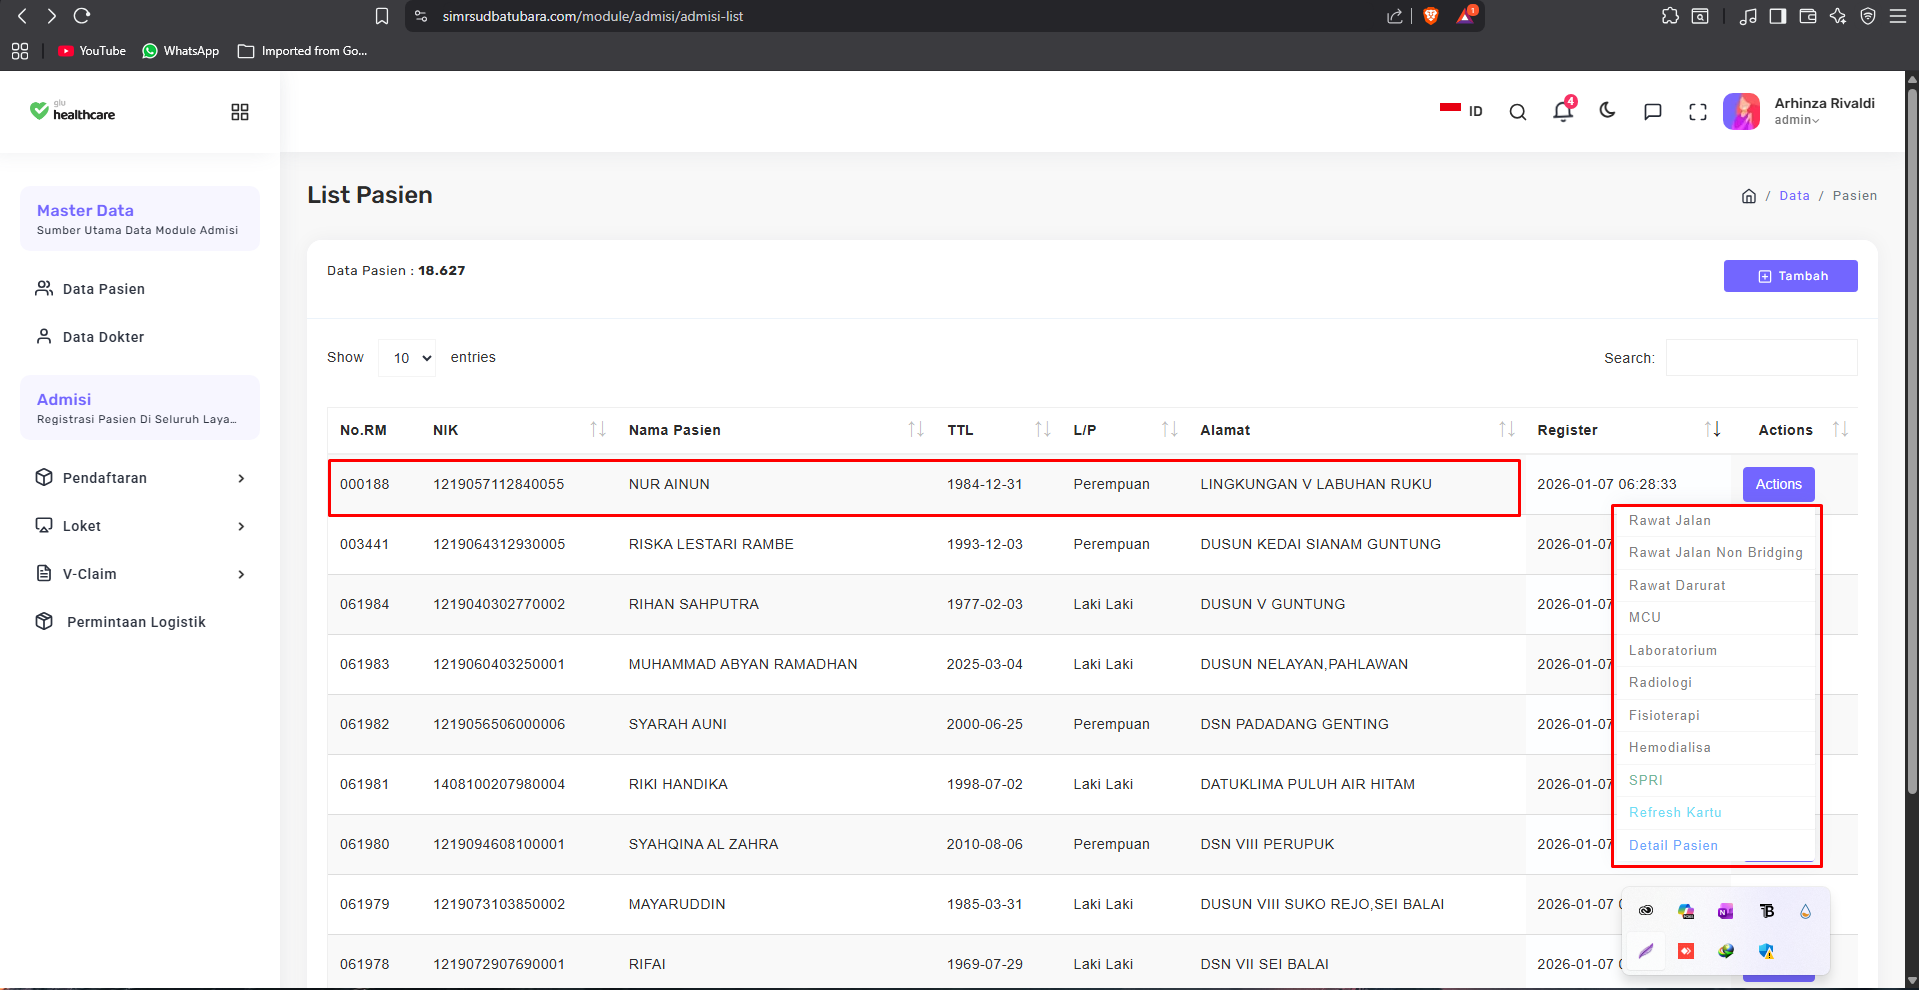Click the notification bell icon
Screen dimensions: 1919x990
(x=1562, y=111)
